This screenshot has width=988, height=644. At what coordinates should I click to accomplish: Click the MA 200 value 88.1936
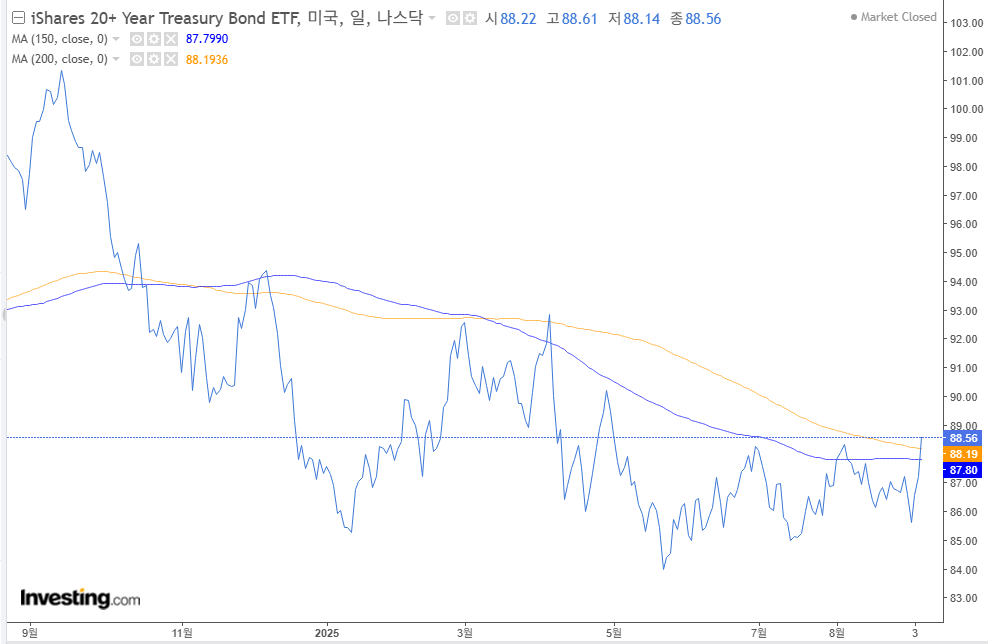coord(207,60)
